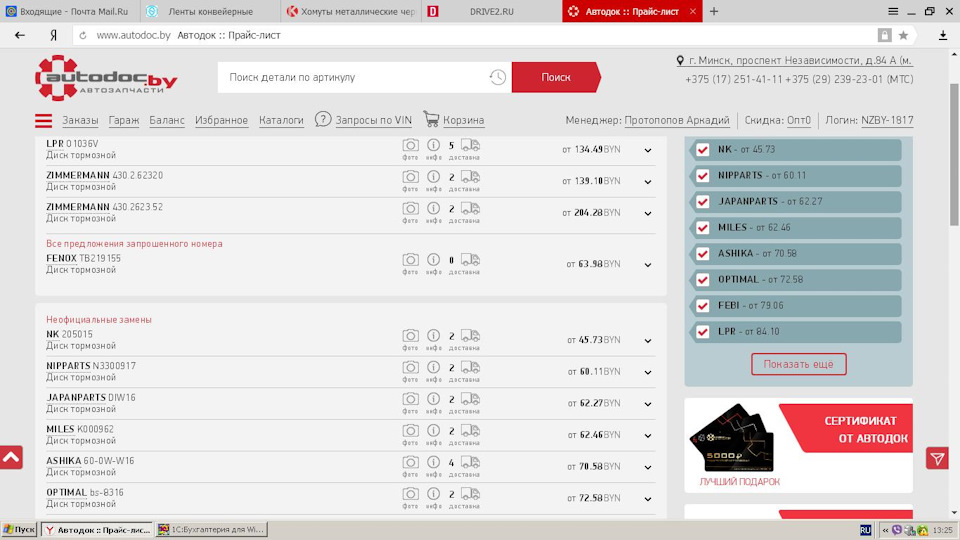960x540 pixels.
Task: Open the Баланс menu item
Action: (167, 120)
